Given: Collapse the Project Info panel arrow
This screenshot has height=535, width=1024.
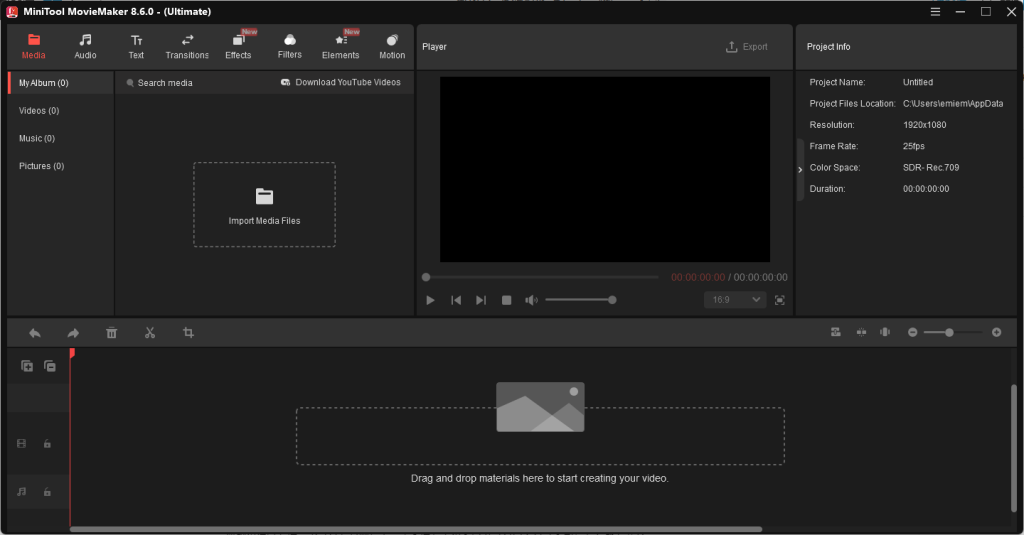Looking at the screenshot, I should pyautogui.click(x=800, y=170).
